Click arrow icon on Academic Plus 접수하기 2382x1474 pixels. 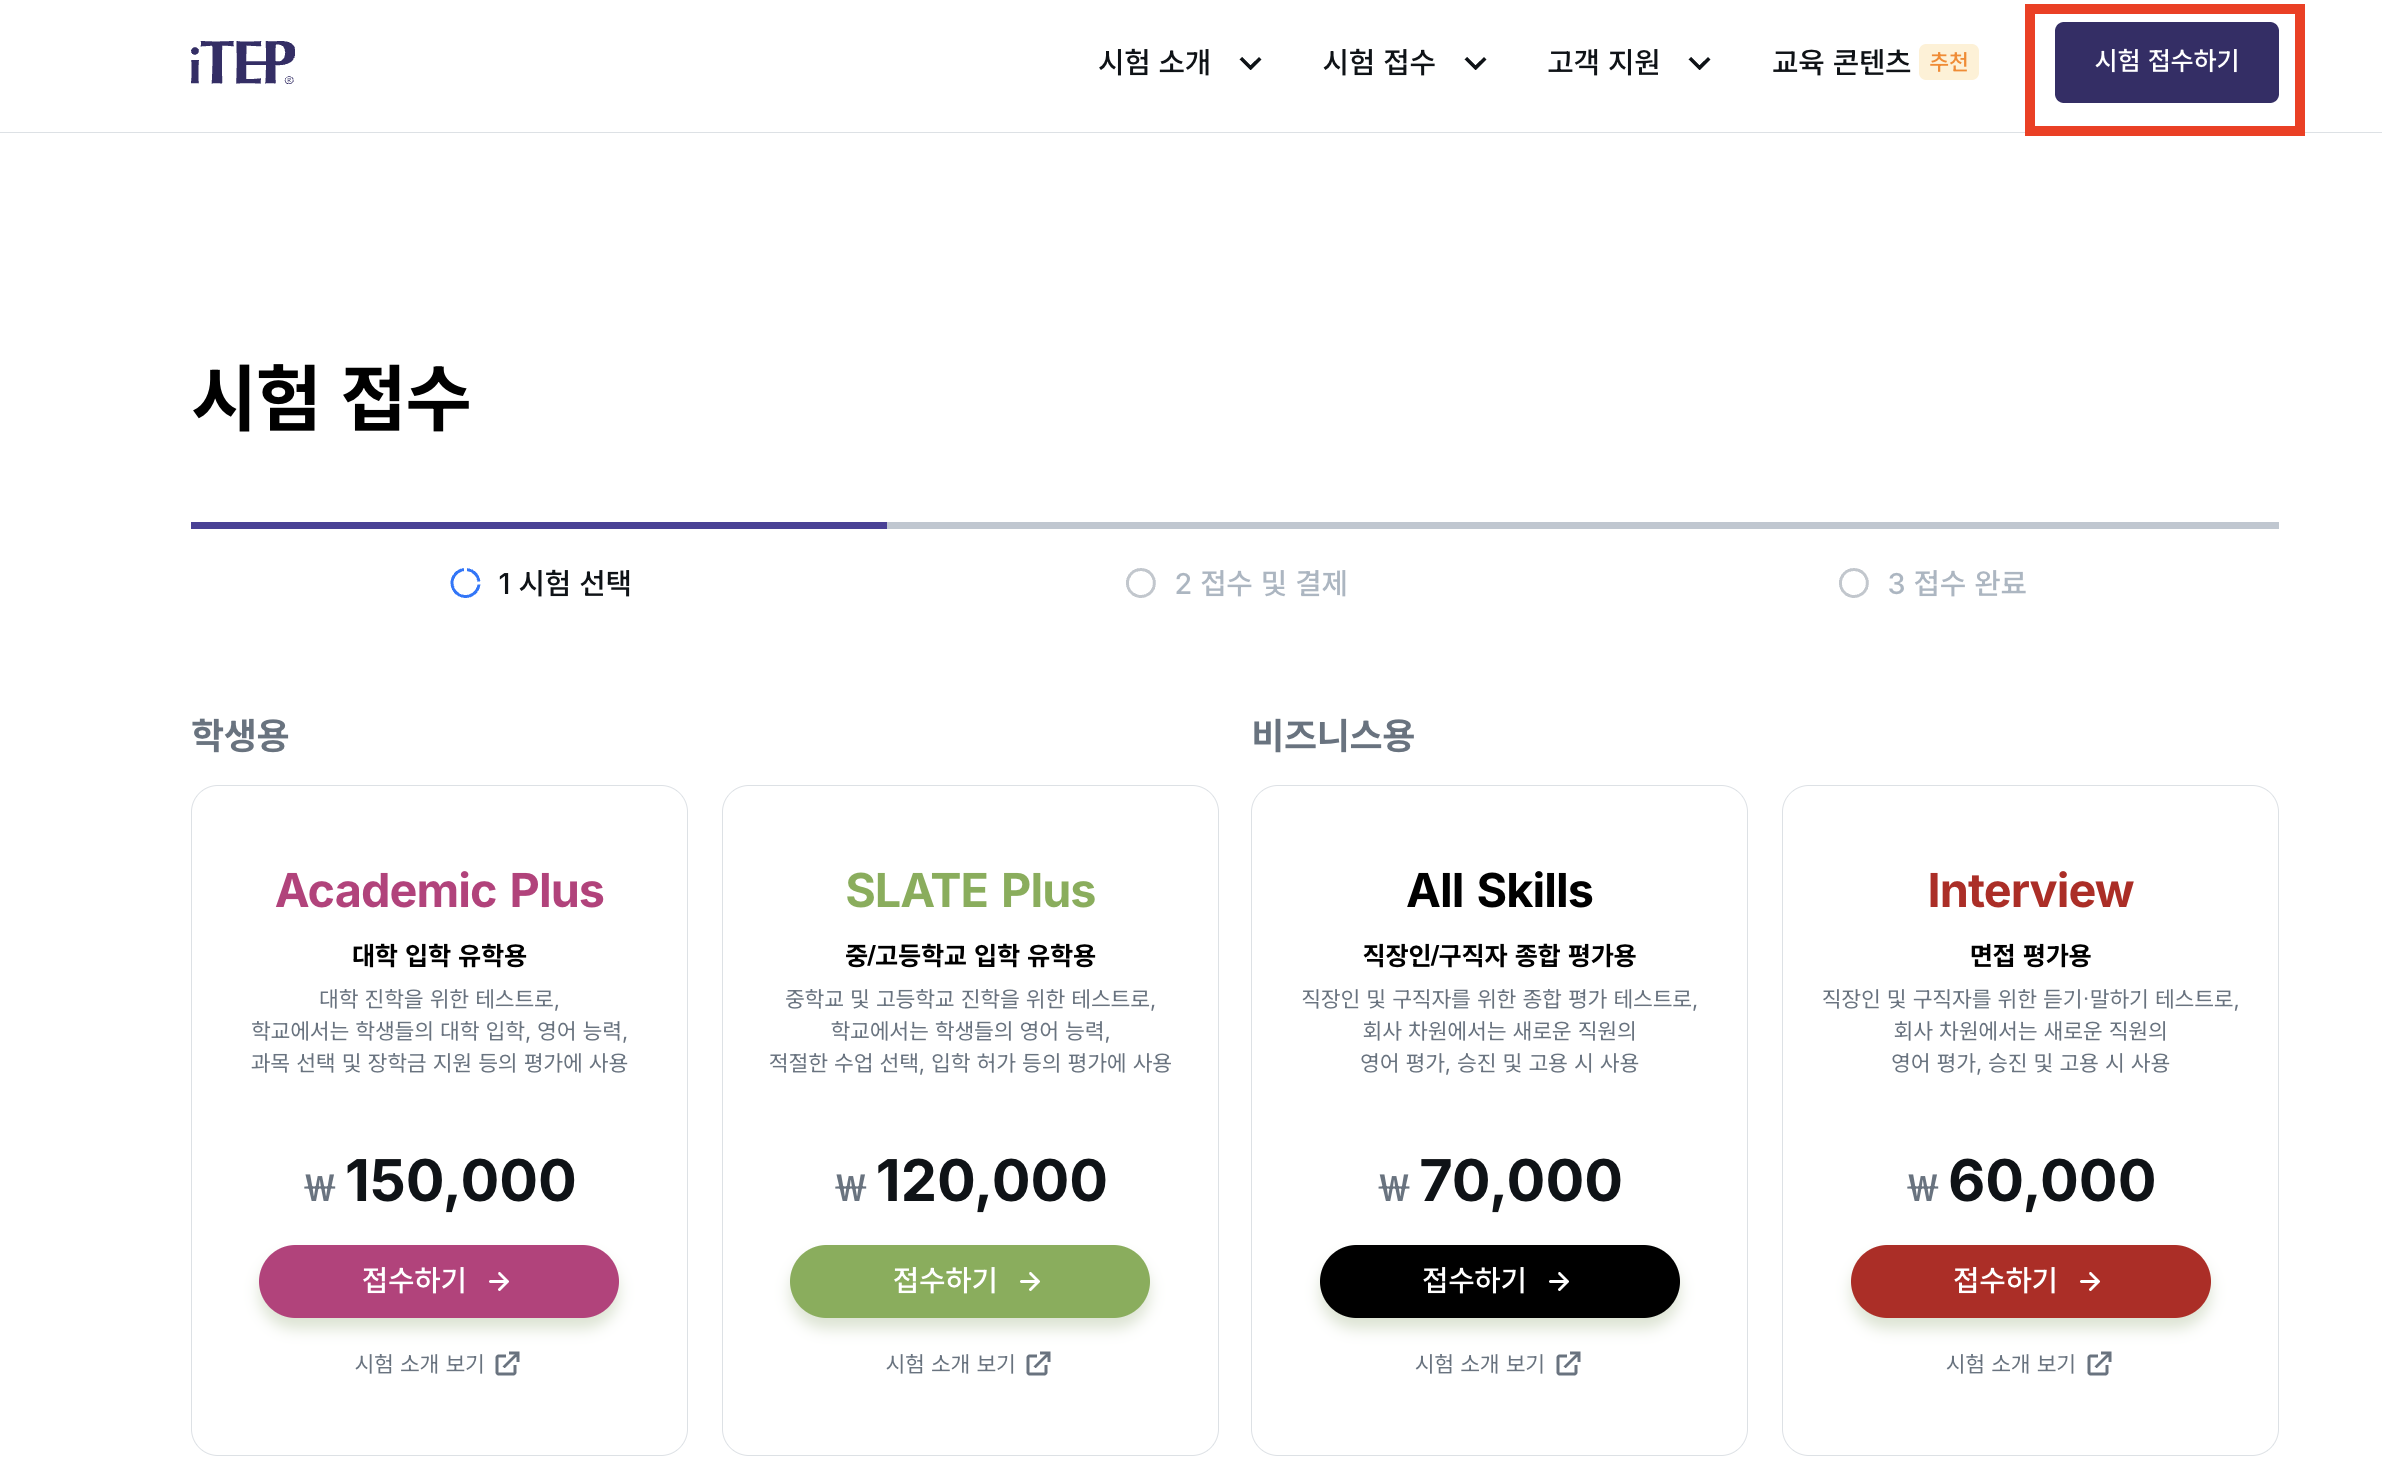click(500, 1281)
